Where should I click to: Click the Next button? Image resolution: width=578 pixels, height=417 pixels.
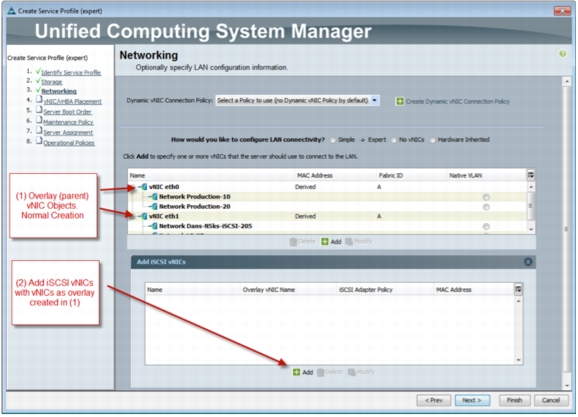(472, 400)
